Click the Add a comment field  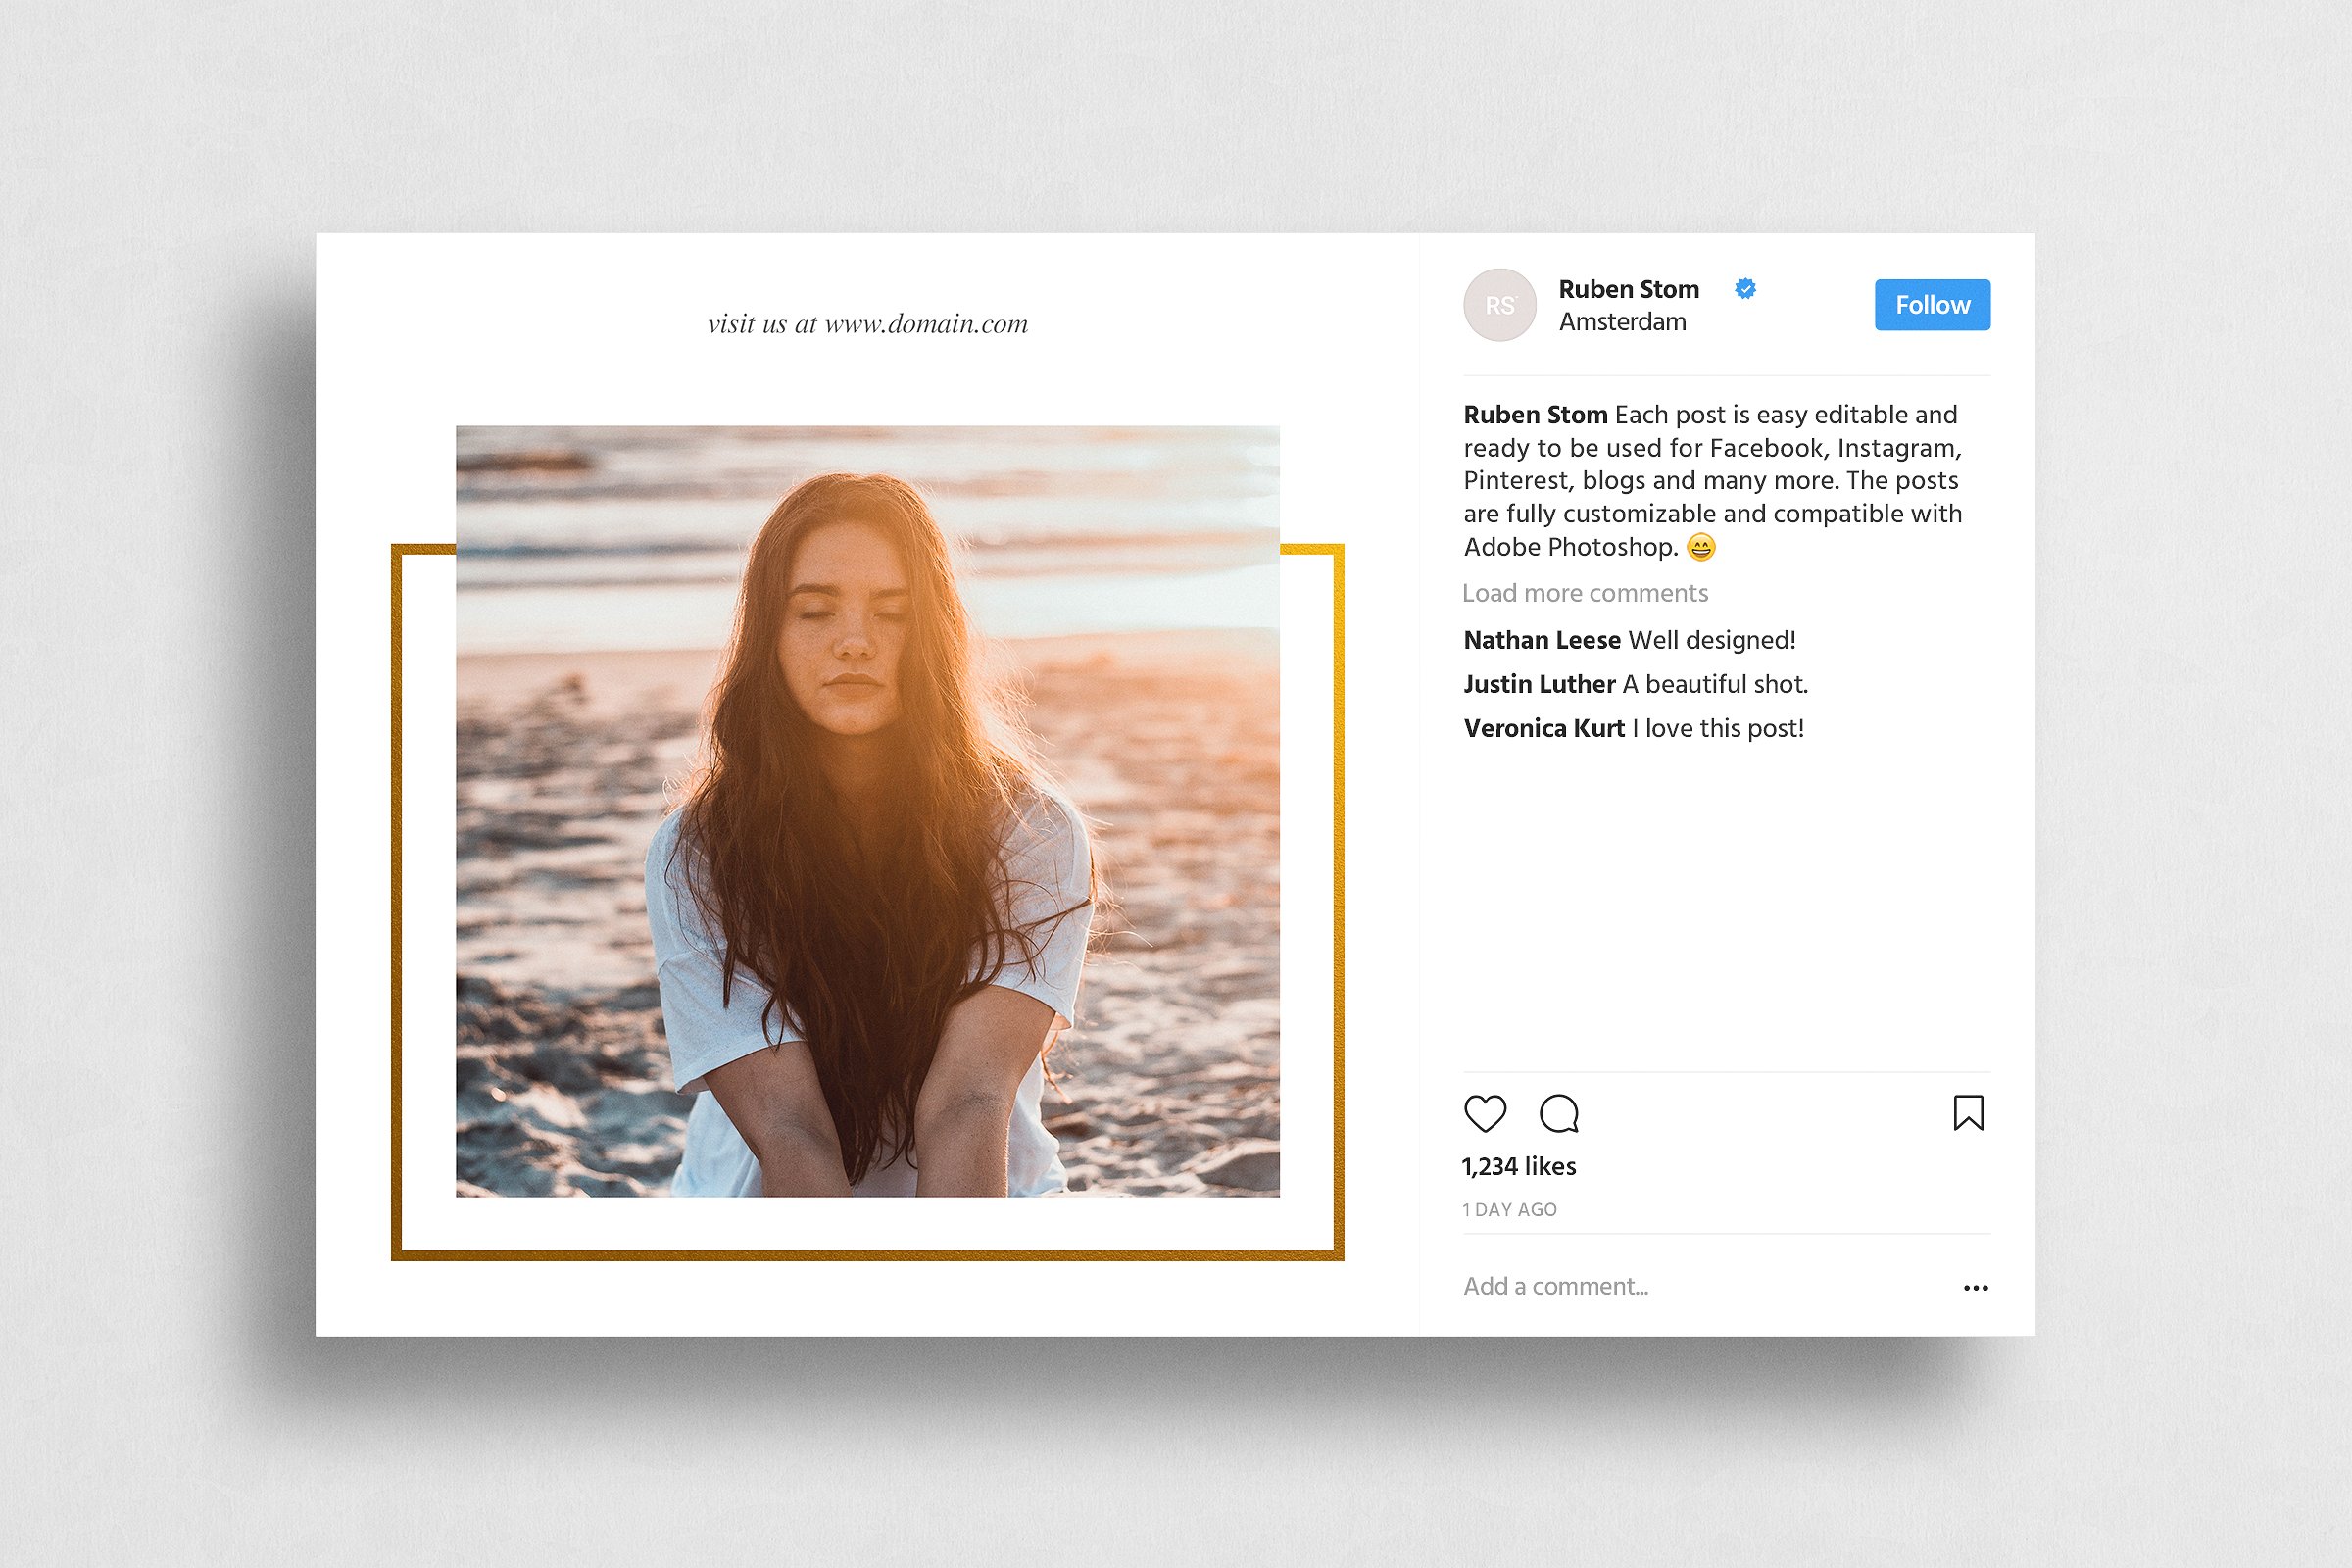click(x=1557, y=1286)
